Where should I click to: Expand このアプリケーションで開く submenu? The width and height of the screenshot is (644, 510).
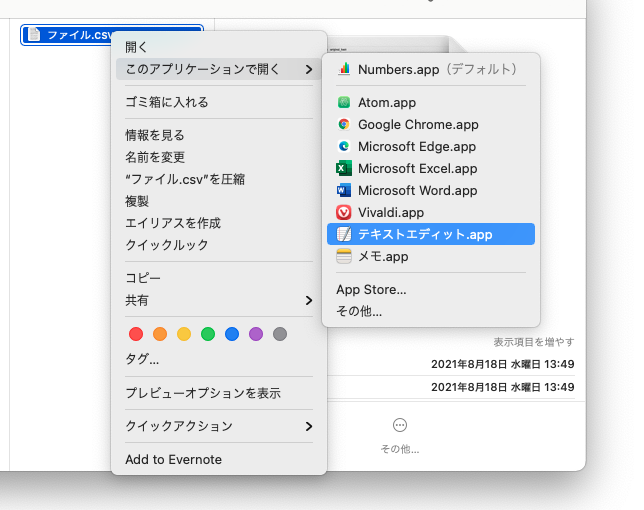218,69
